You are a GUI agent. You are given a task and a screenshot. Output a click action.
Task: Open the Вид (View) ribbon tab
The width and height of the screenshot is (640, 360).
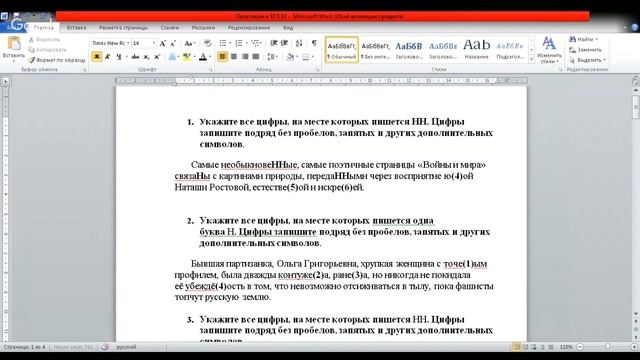click(x=288, y=28)
